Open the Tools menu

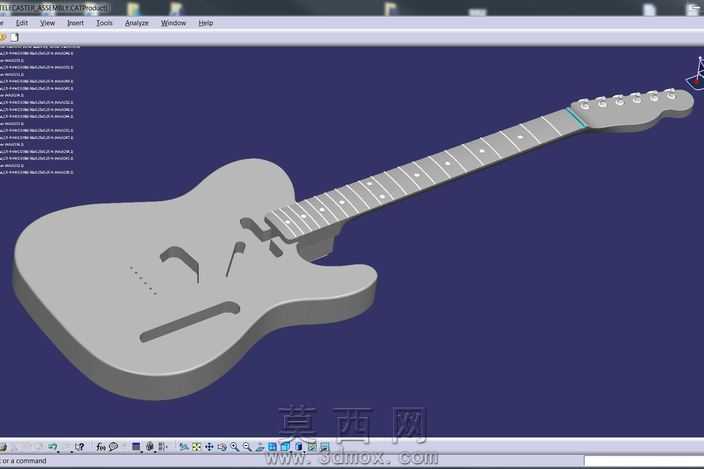pos(104,23)
